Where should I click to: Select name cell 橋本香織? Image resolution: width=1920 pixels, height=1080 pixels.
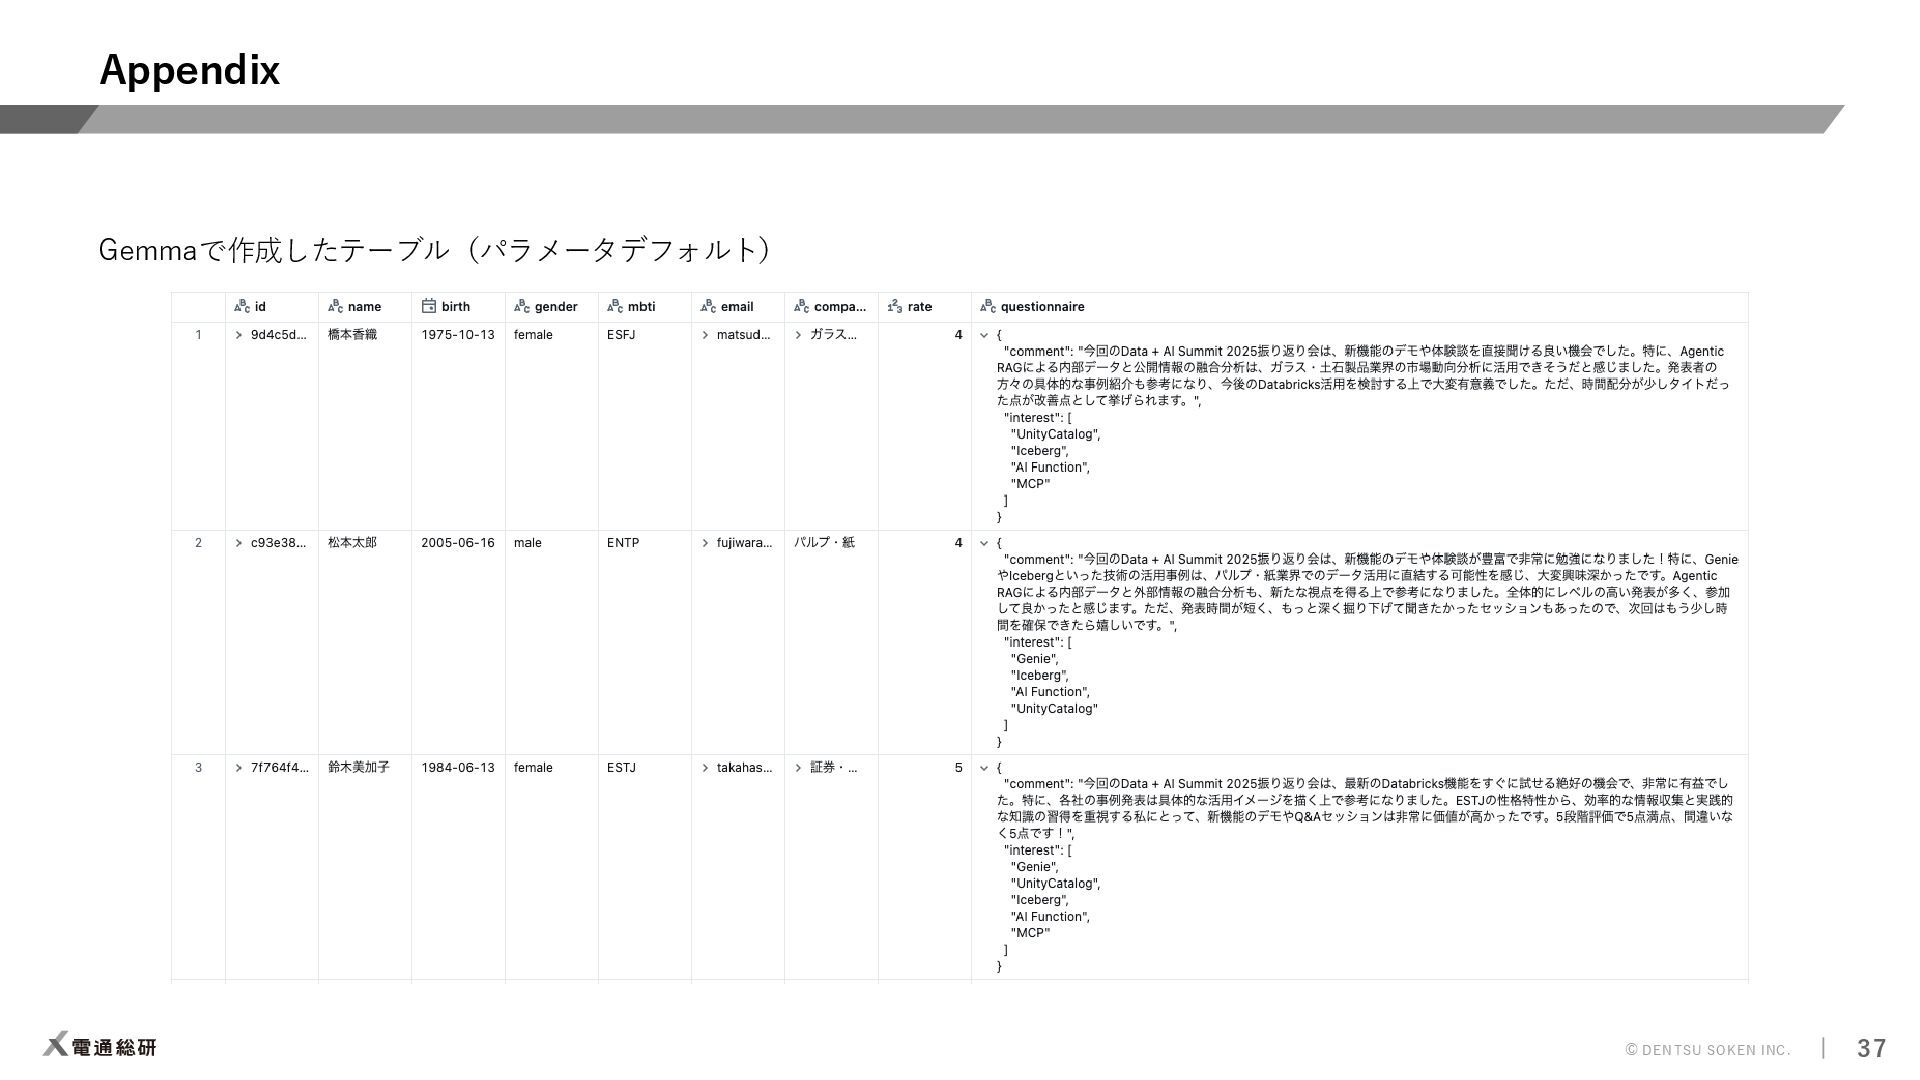pos(352,335)
